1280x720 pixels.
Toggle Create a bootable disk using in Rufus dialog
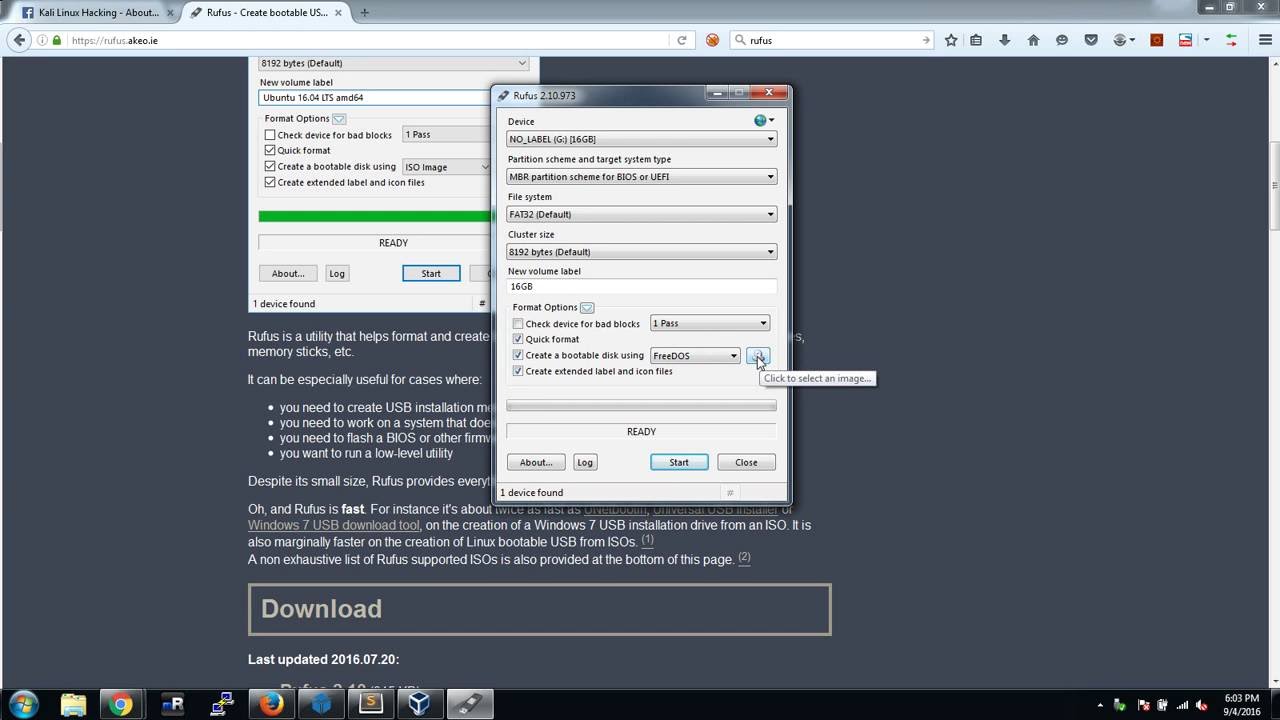tap(518, 356)
